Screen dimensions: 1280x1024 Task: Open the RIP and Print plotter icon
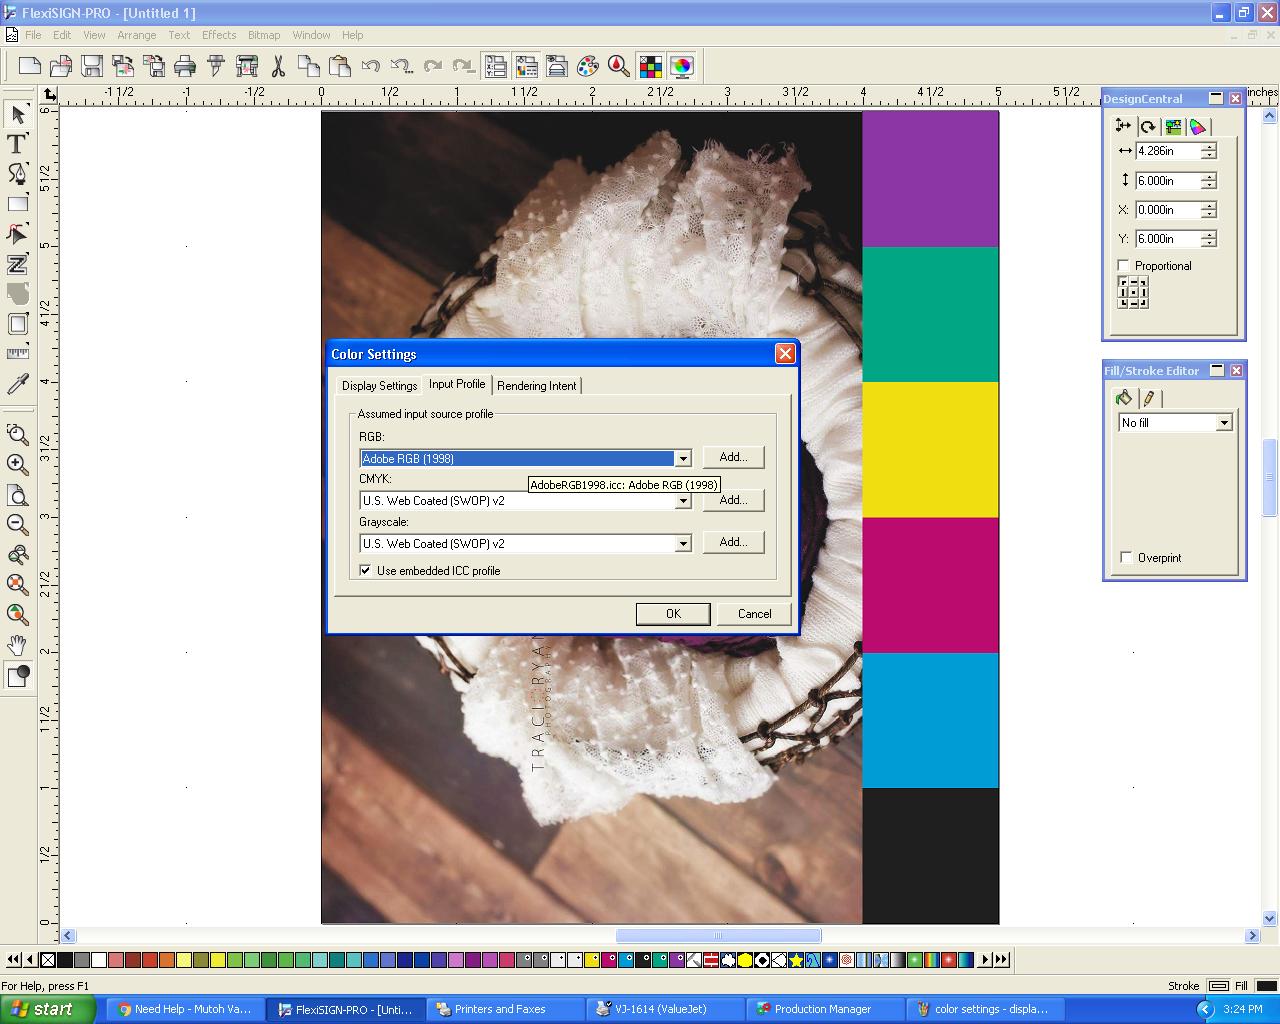[247, 66]
